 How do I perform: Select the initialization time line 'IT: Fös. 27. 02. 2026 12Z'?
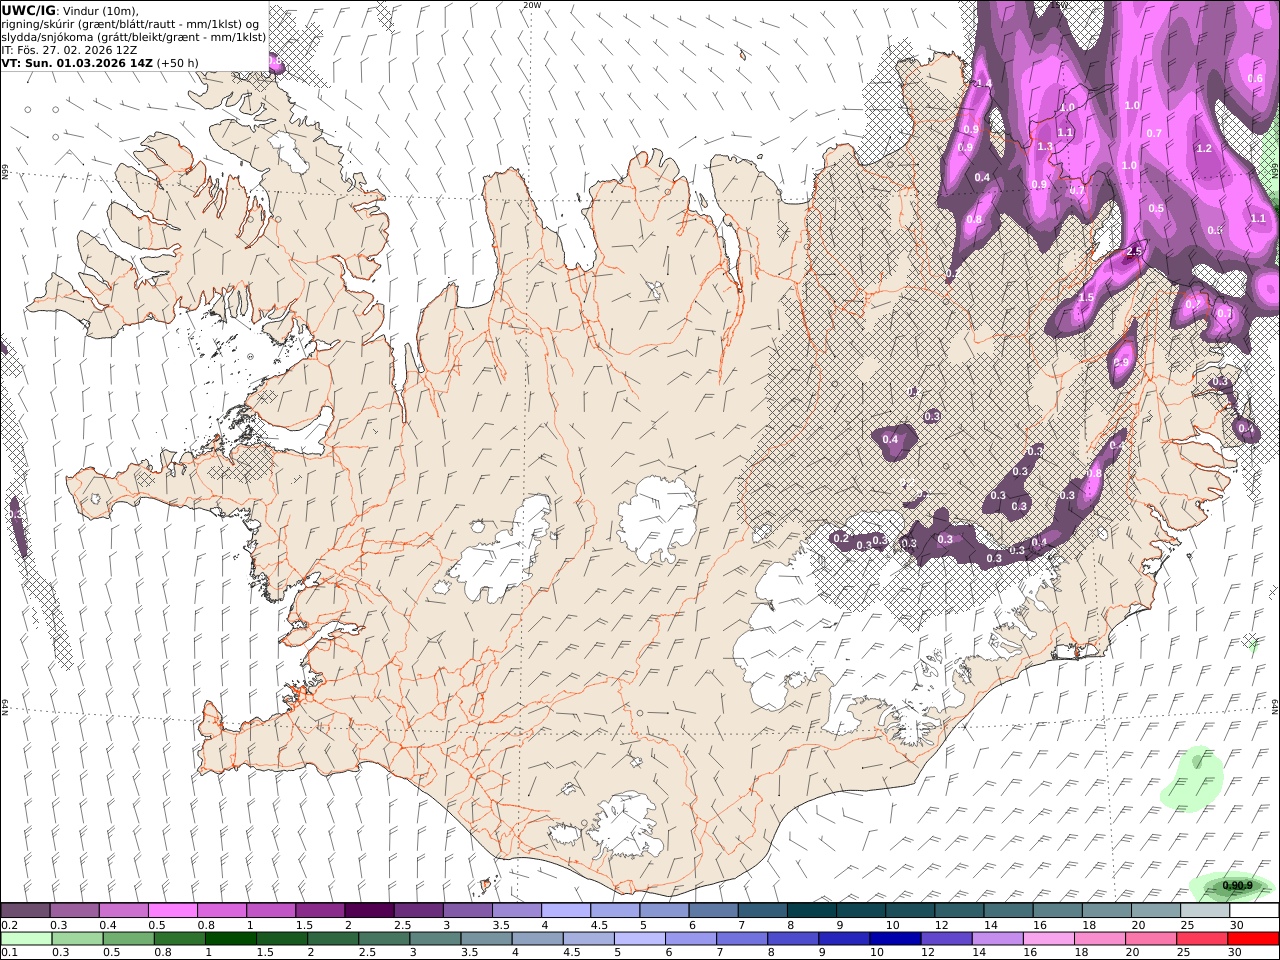70,49
